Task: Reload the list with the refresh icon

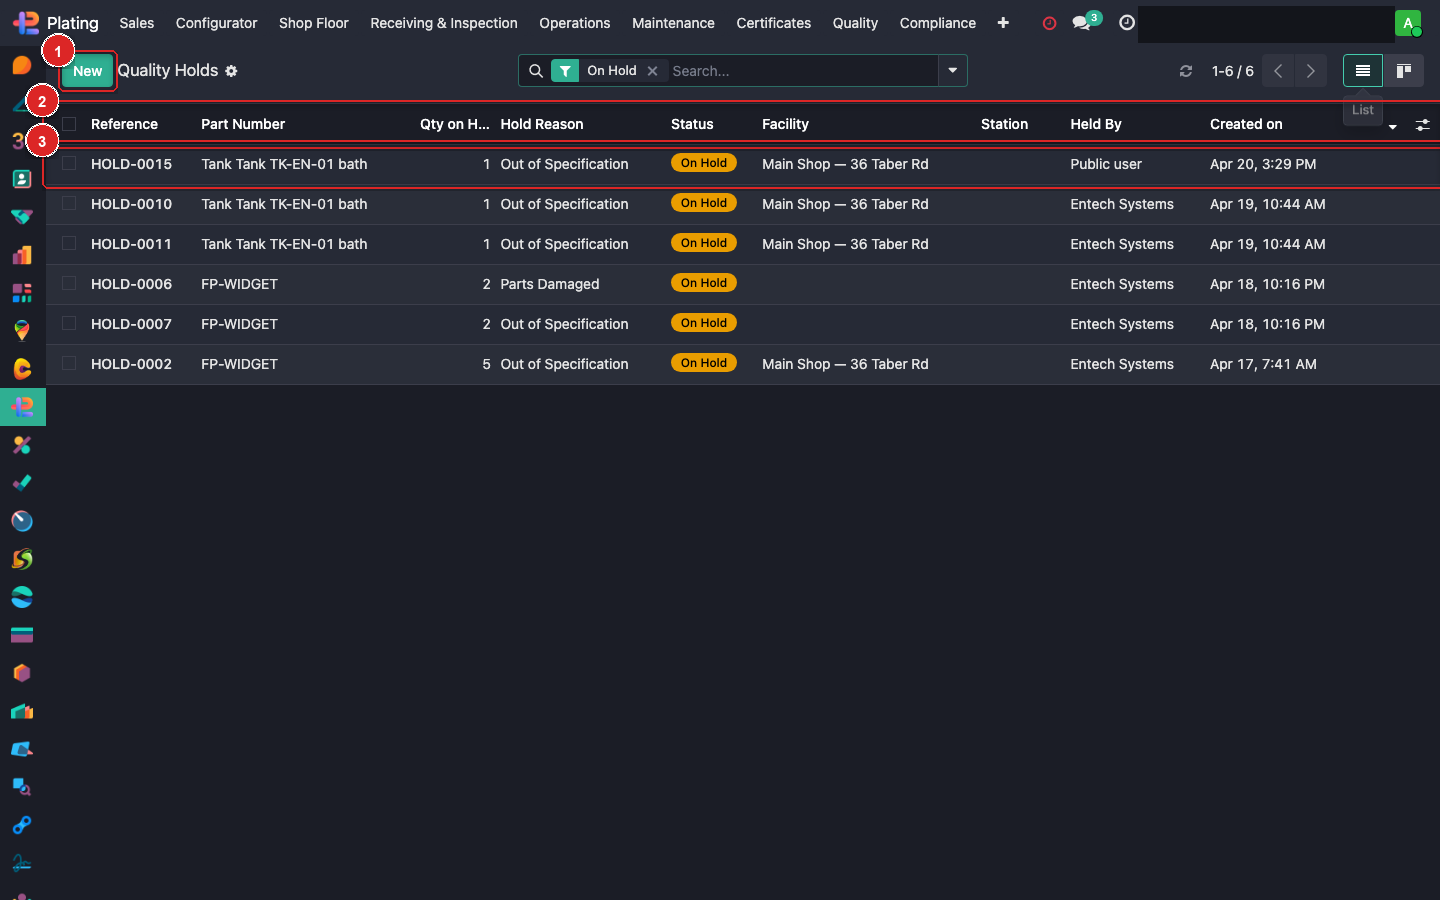Action: point(1186,71)
